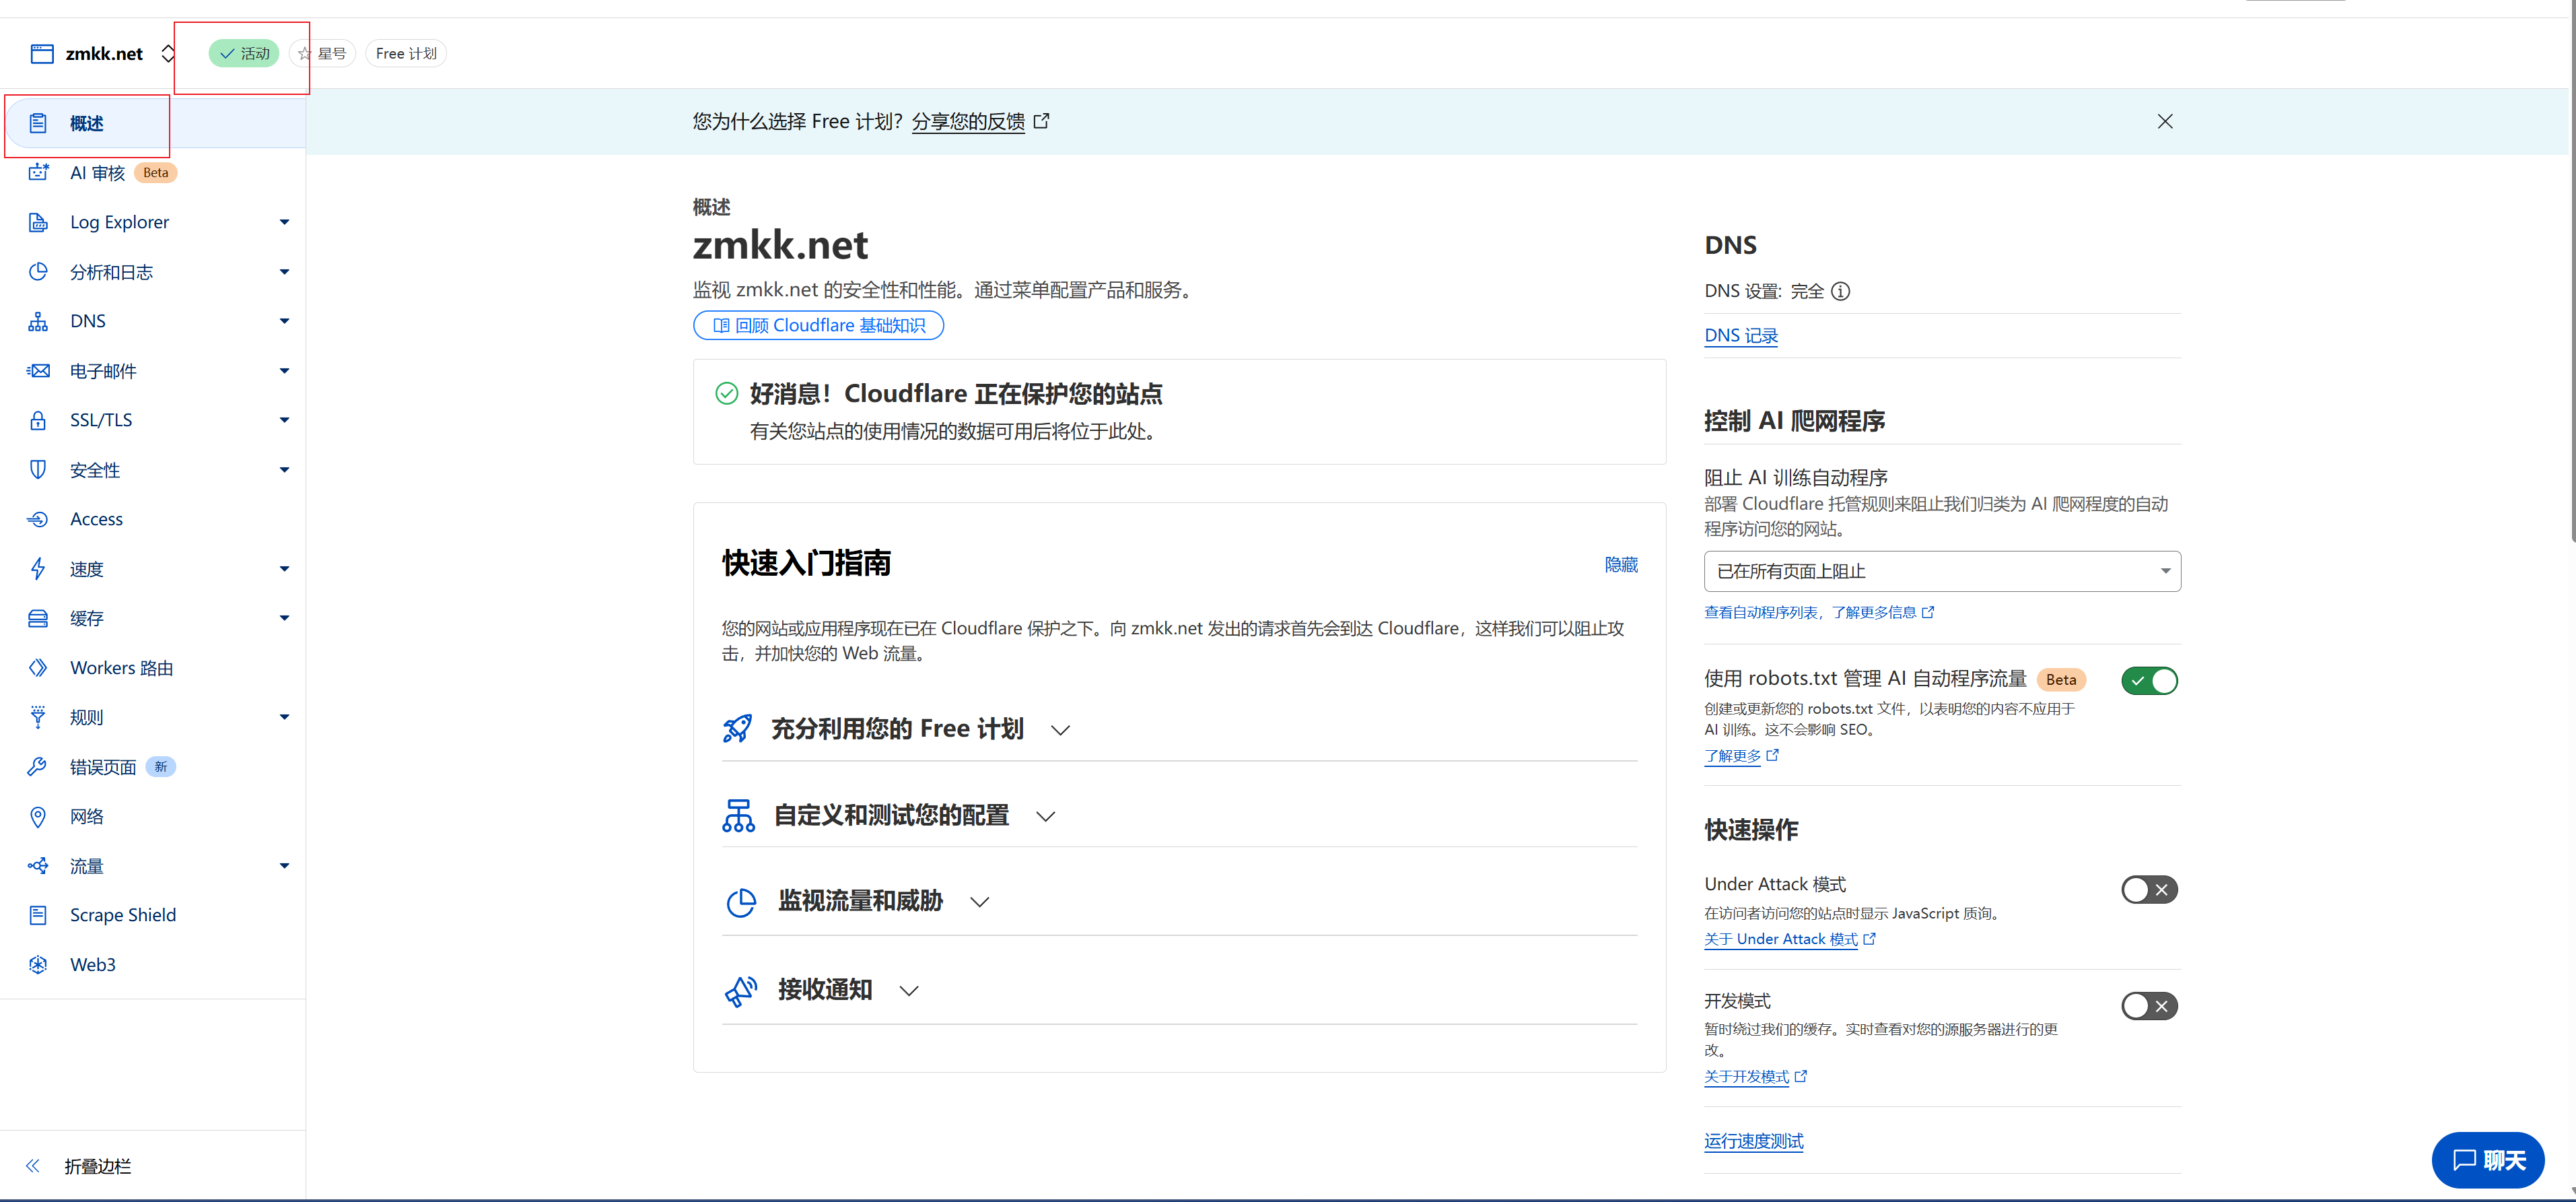Click the 电子邮件 envelope icon
The image size is (2576, 1202).
click(38, 370)
